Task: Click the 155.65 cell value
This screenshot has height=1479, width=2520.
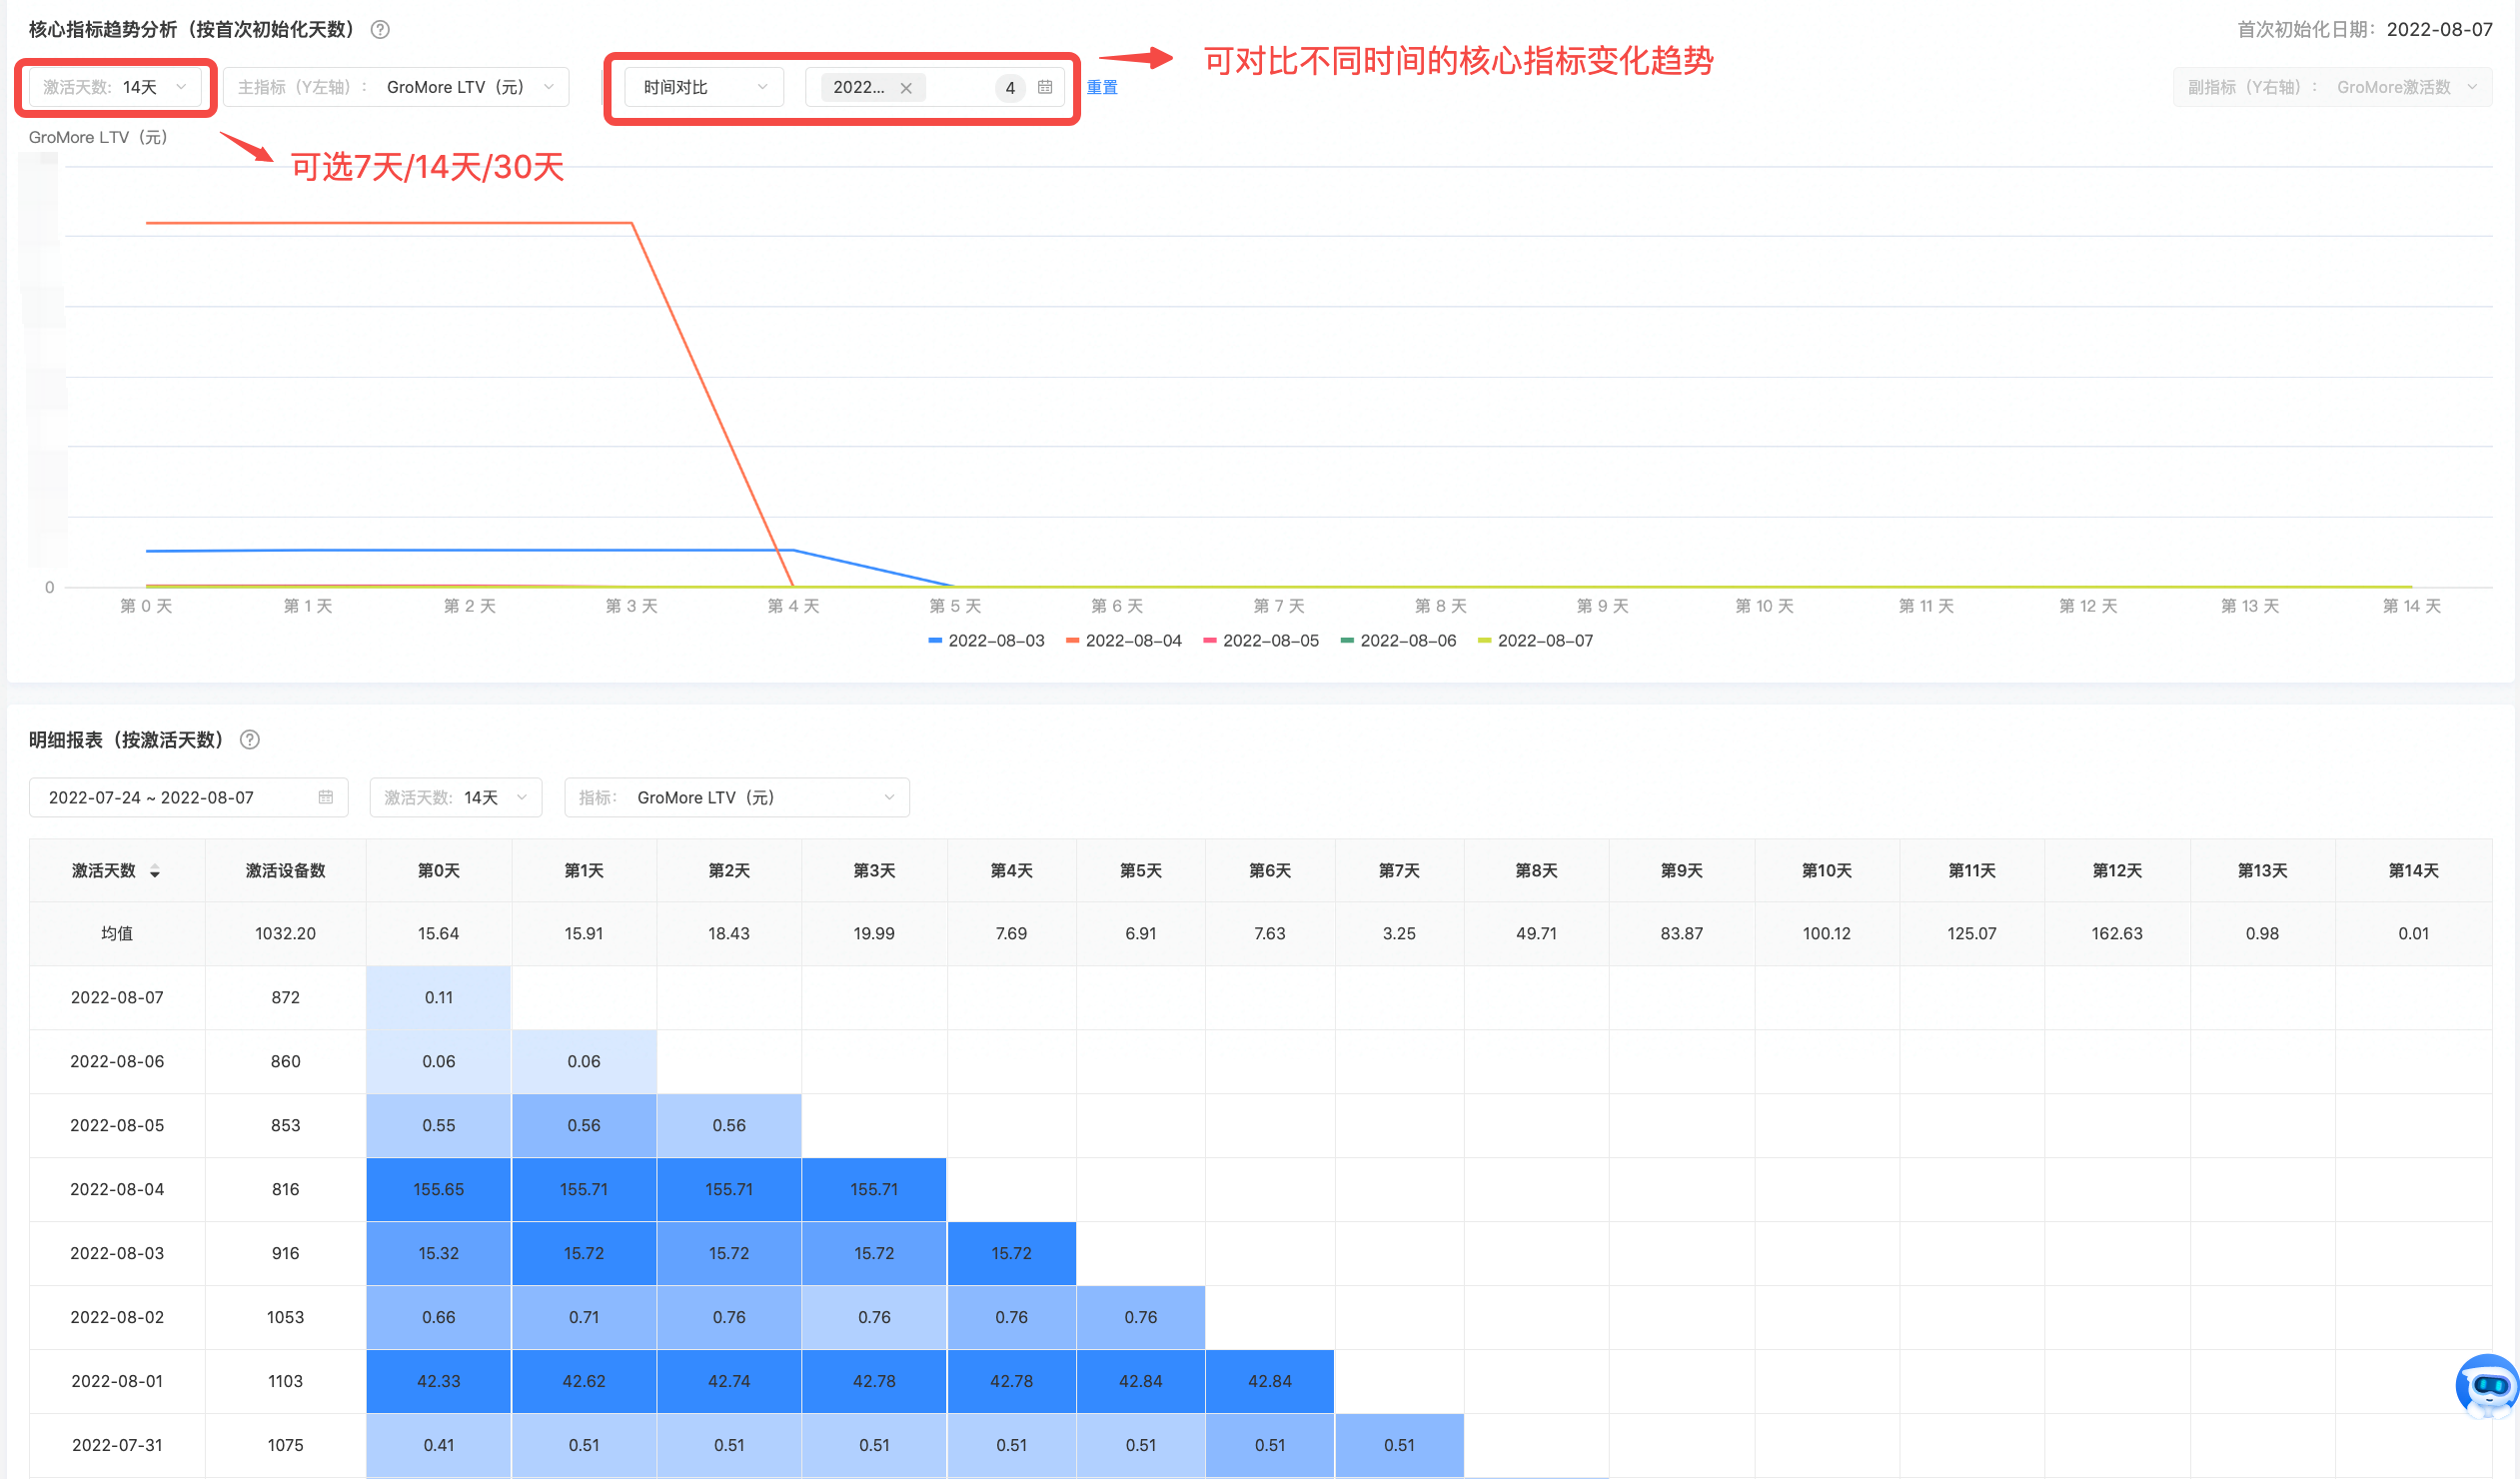Action: (438, 1189)
